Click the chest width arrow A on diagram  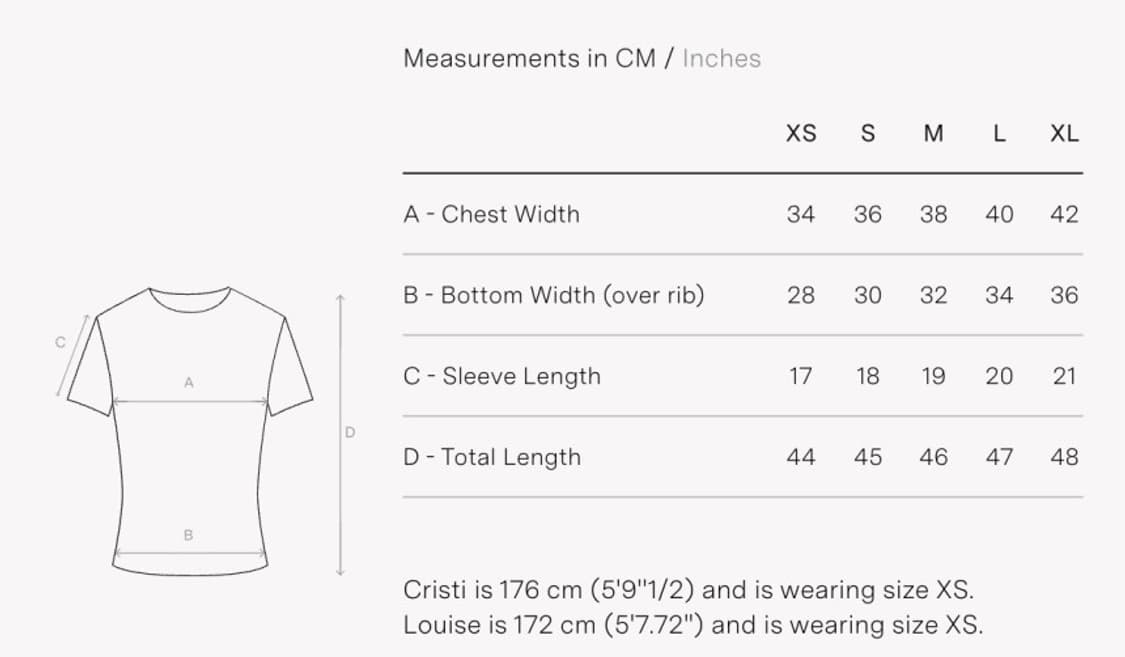pos(189,402)
